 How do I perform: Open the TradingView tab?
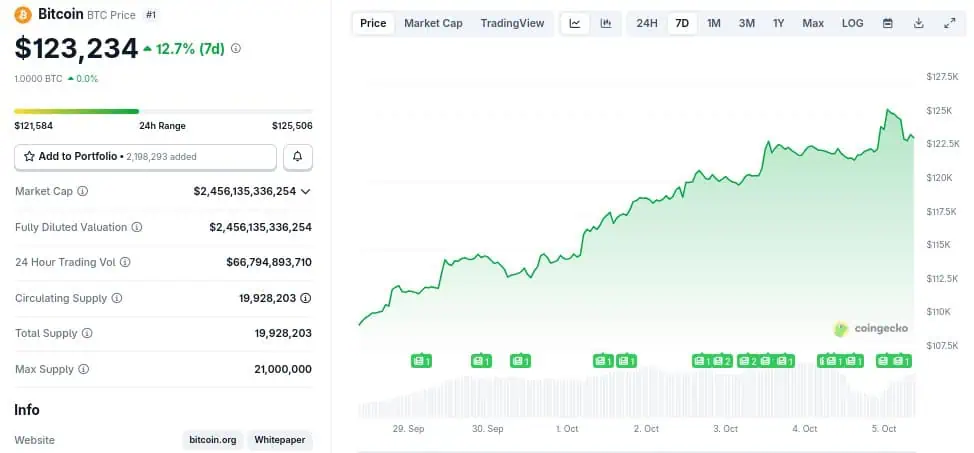512,23
